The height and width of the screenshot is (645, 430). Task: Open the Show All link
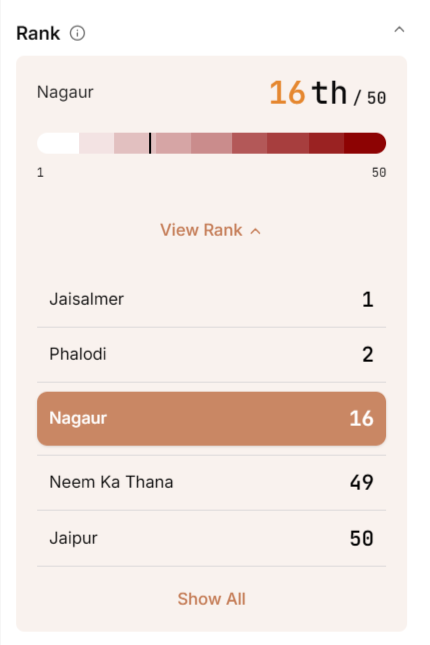tap(212, 599)
